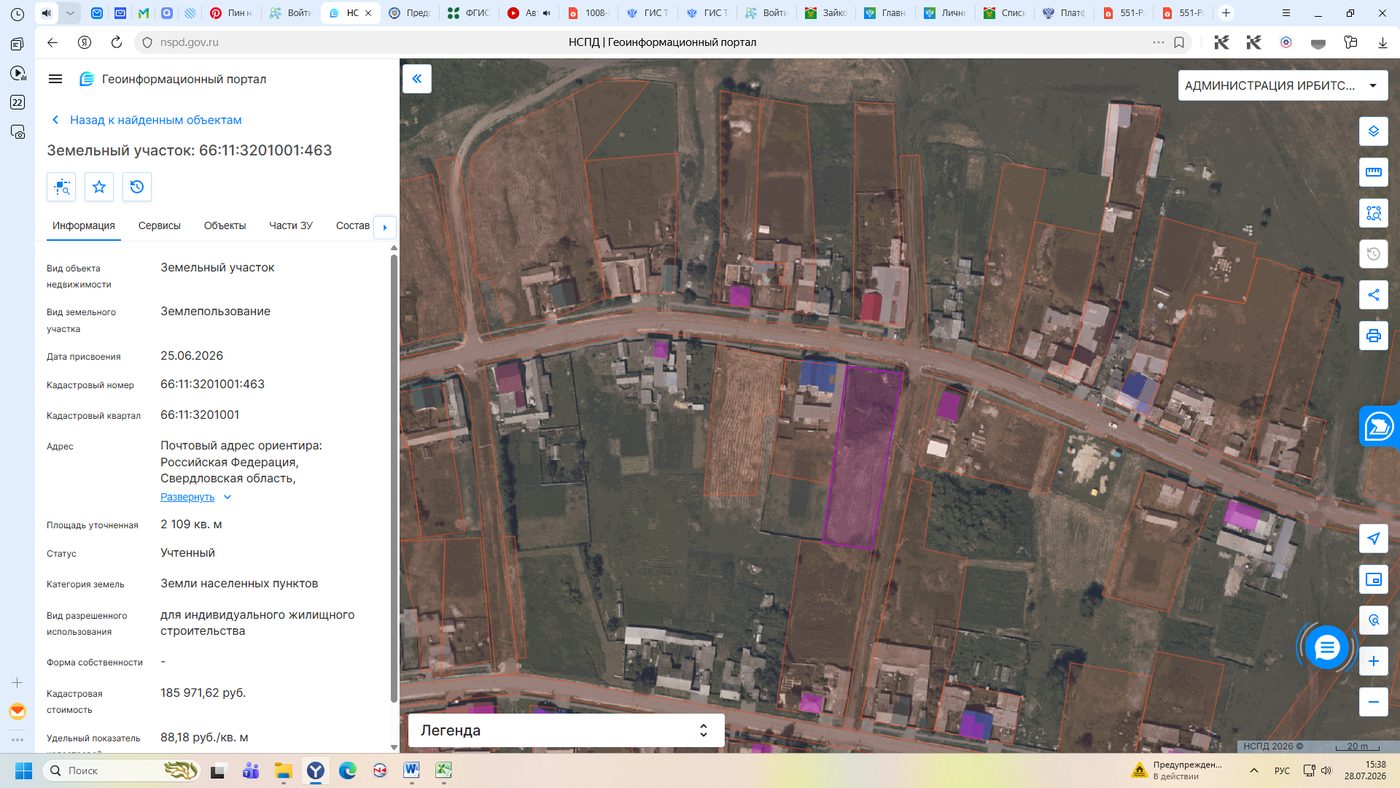
Task: Add land parcel to favorites star
Action: point(99,187)
